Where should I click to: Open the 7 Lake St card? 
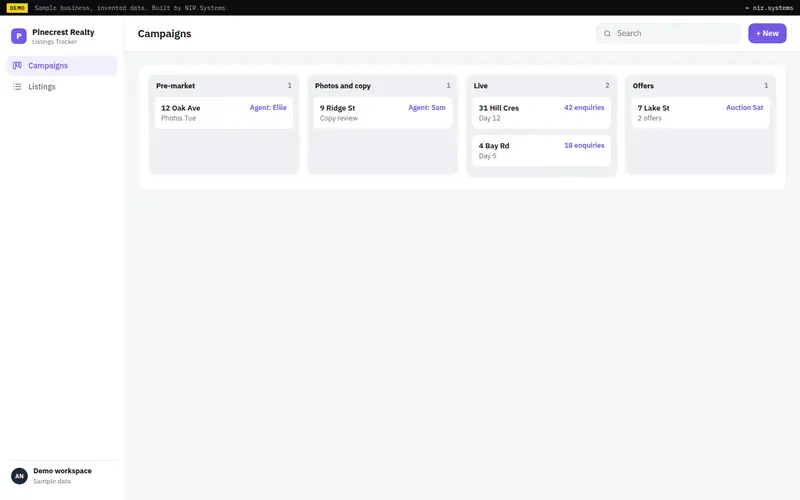click(701, 113)
